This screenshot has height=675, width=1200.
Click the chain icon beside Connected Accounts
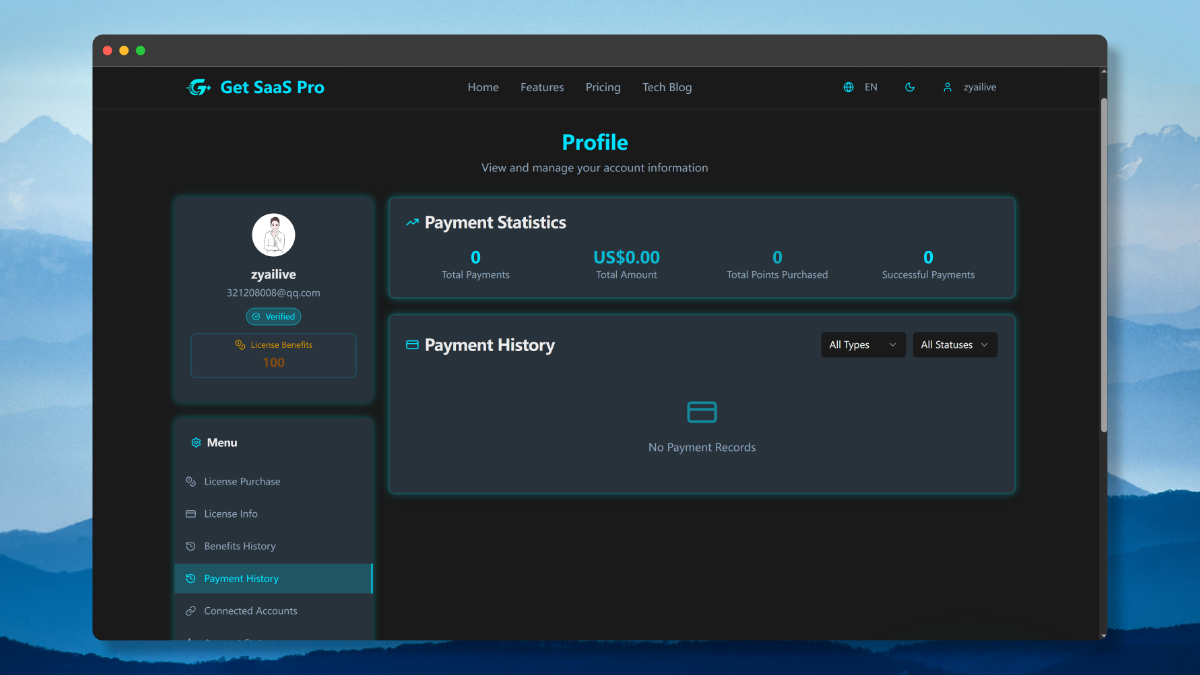pos(190,610)
